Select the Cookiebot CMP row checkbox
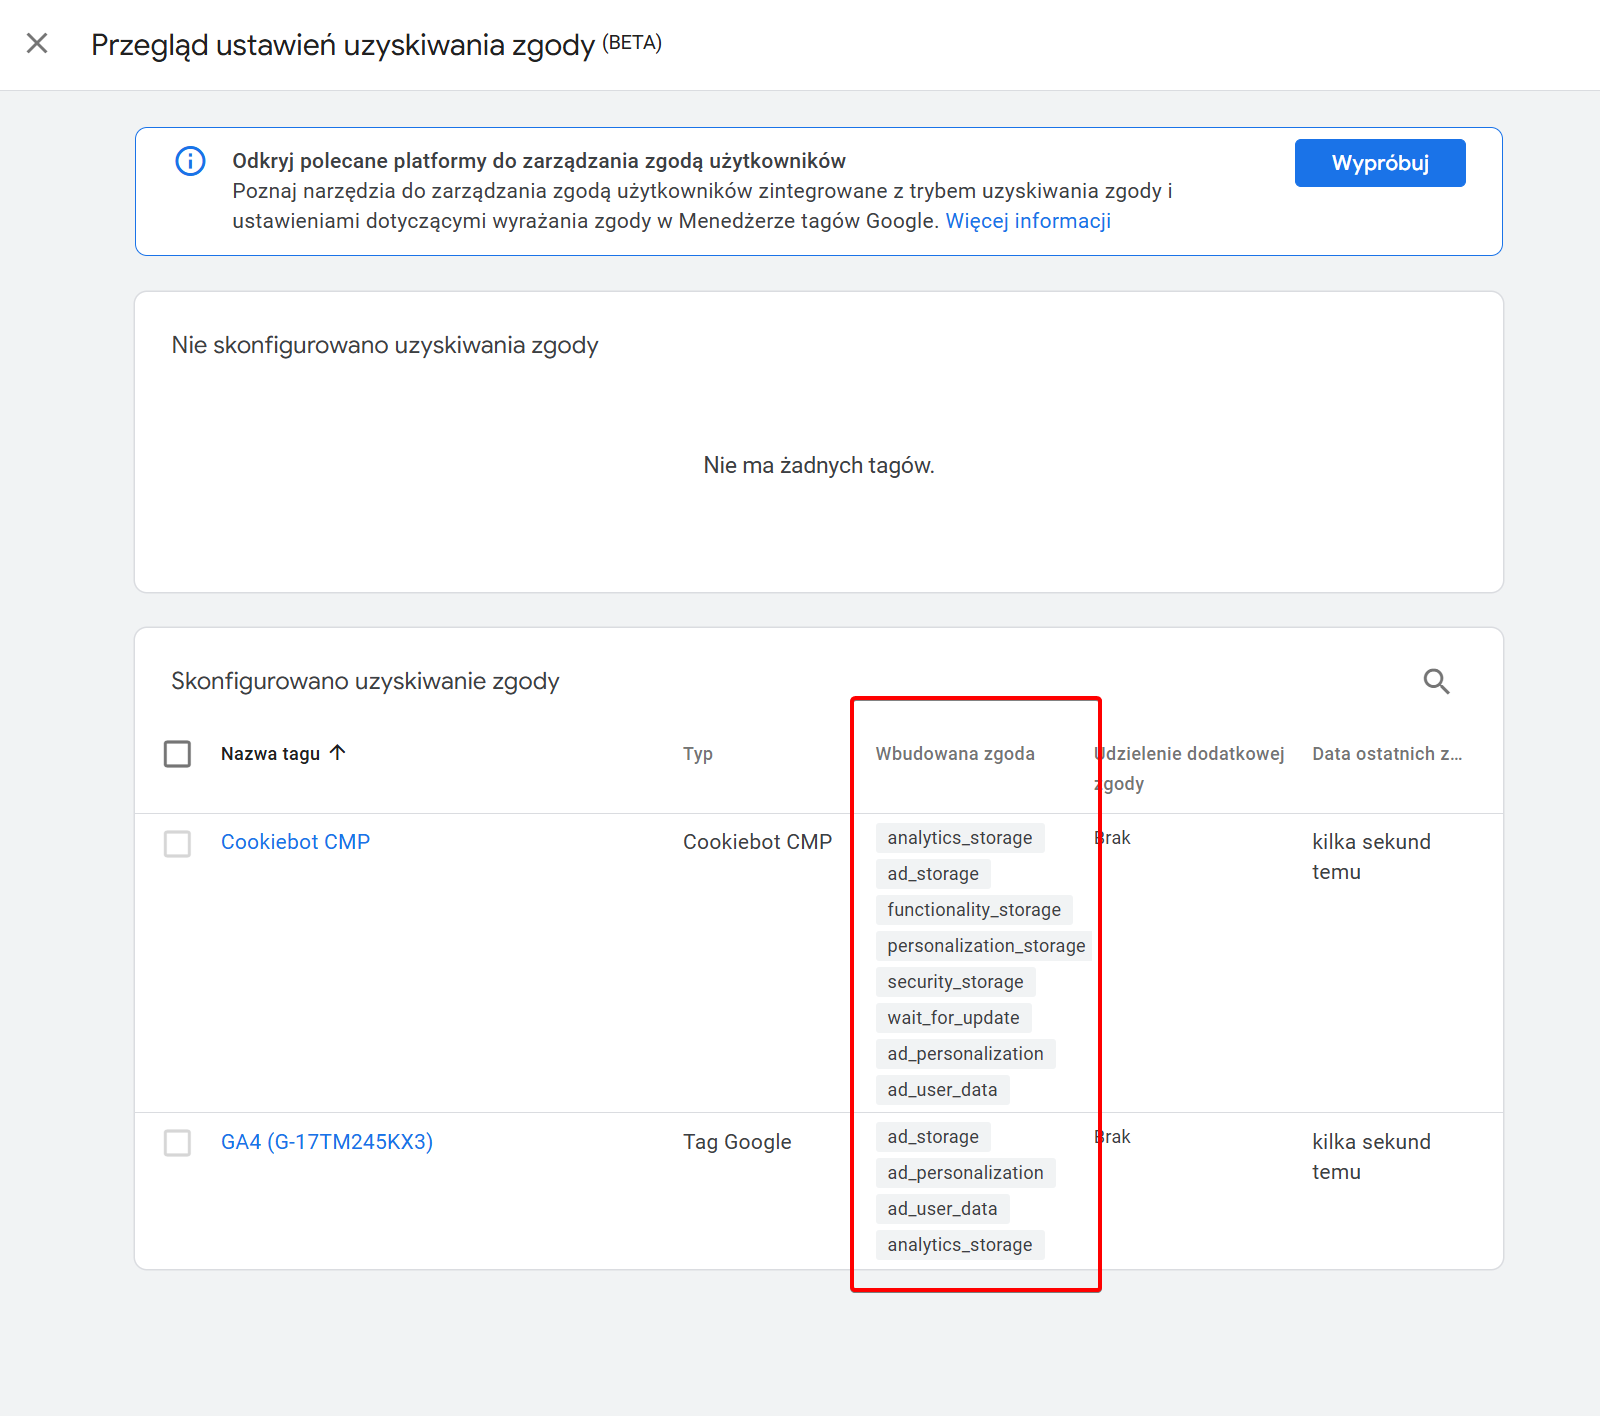Viewport: 1600px width, 1416px height. point(178,843)
